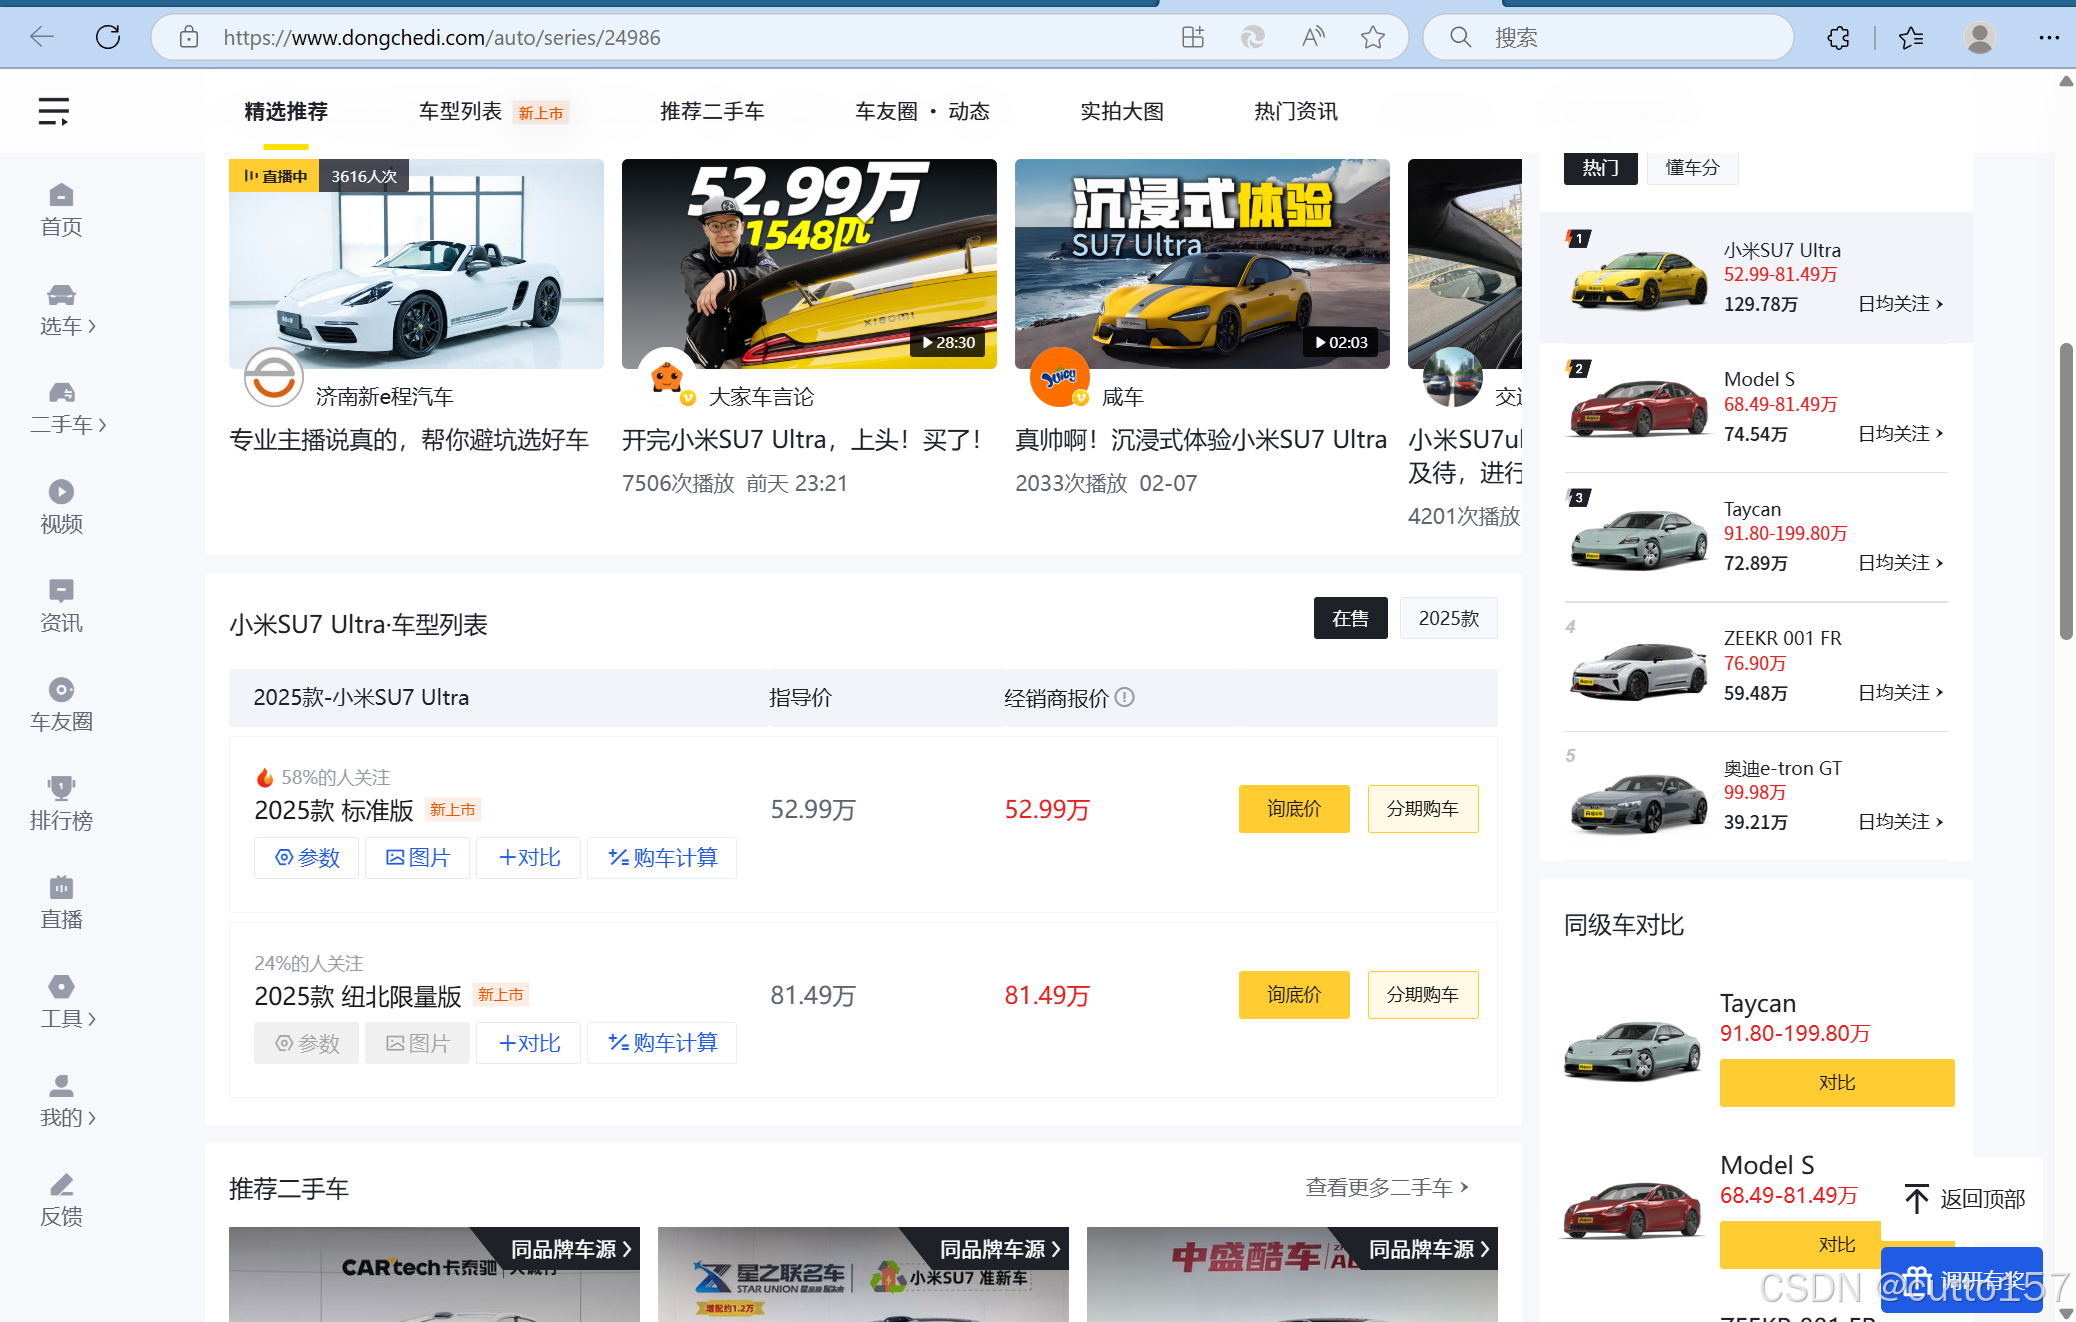
Task: Switch to 车型列表 tab
Action: tap(460, 112)
